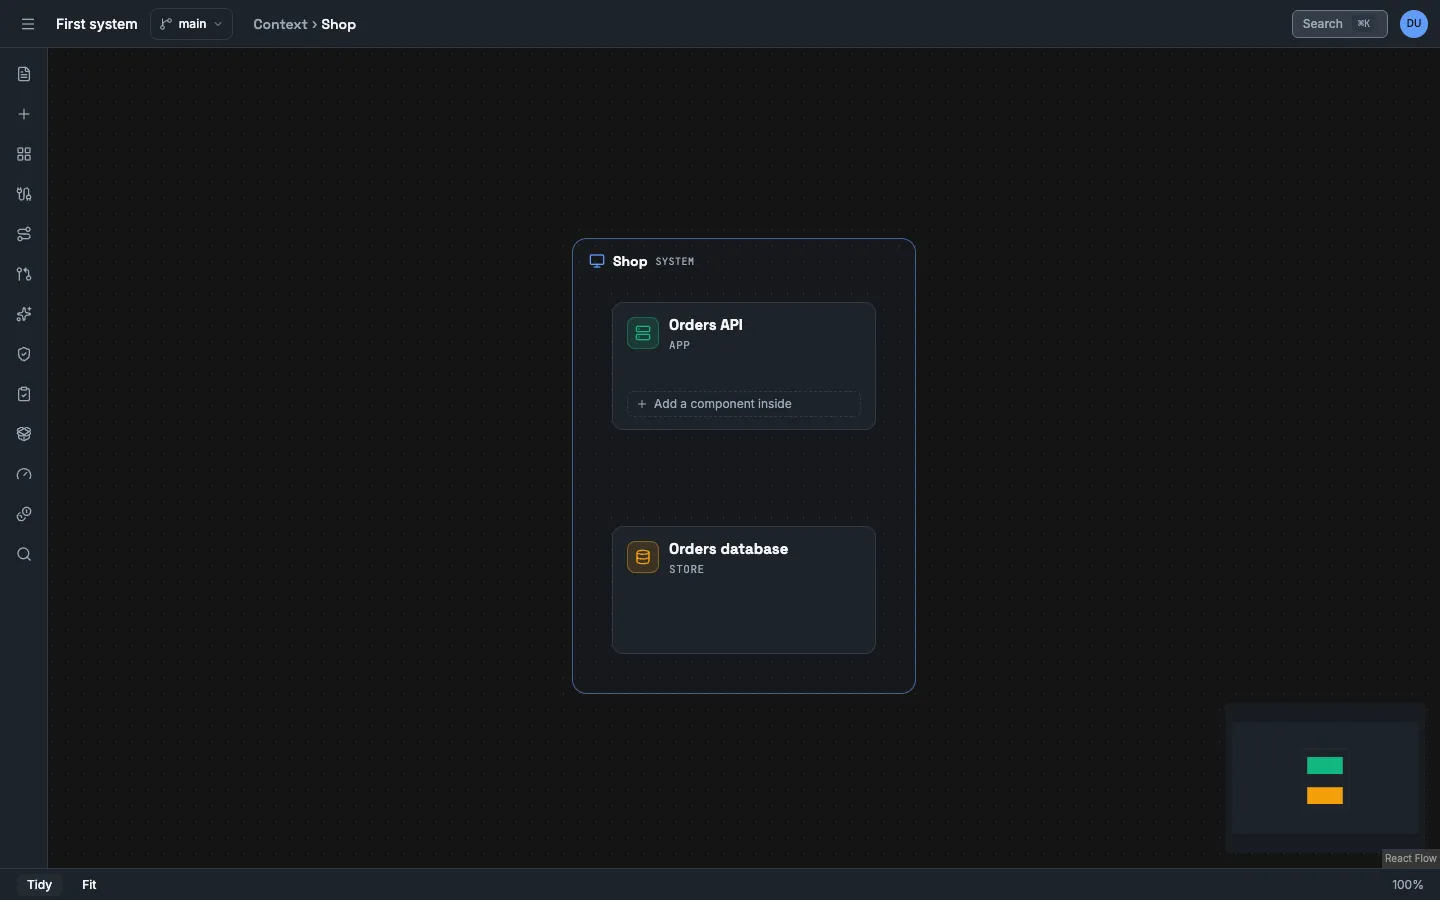Click the green Orders API app icon

(643, 333)
